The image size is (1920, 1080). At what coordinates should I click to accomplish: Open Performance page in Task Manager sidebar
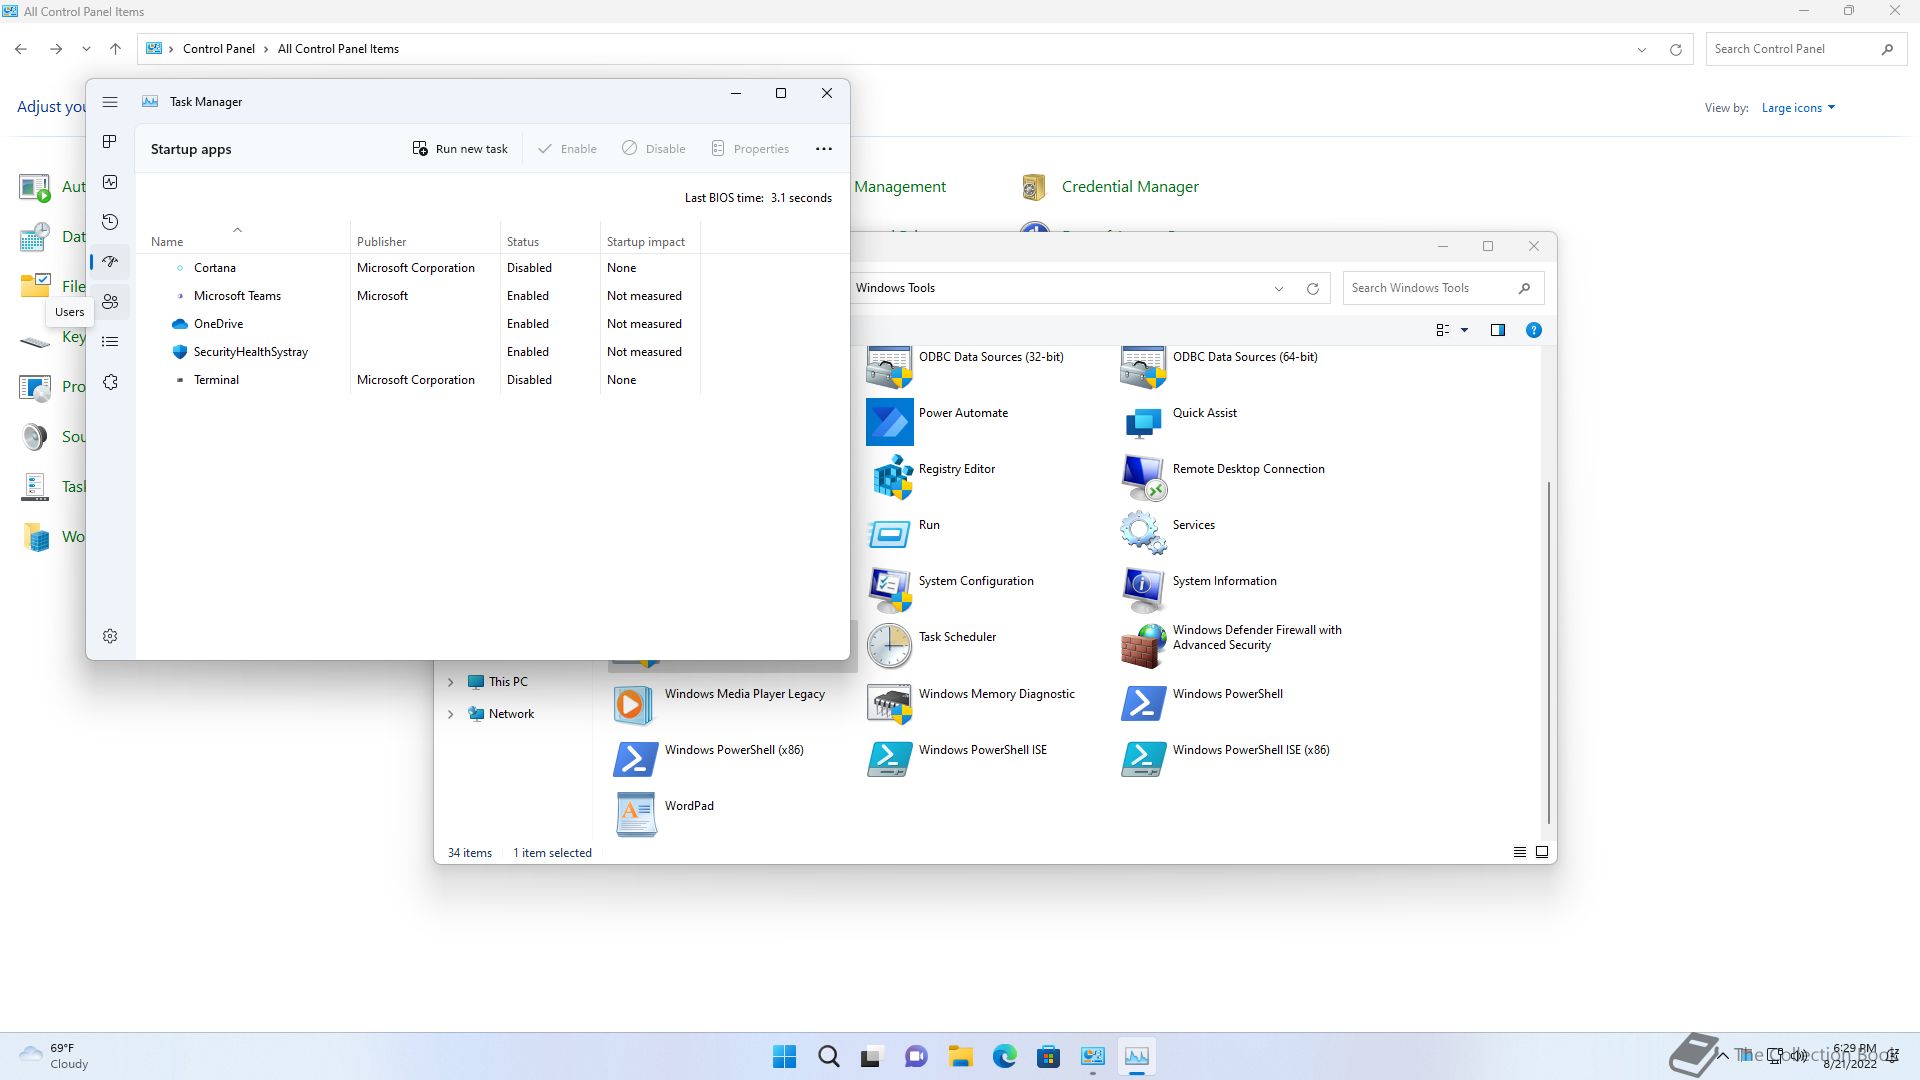pos(110,182)
